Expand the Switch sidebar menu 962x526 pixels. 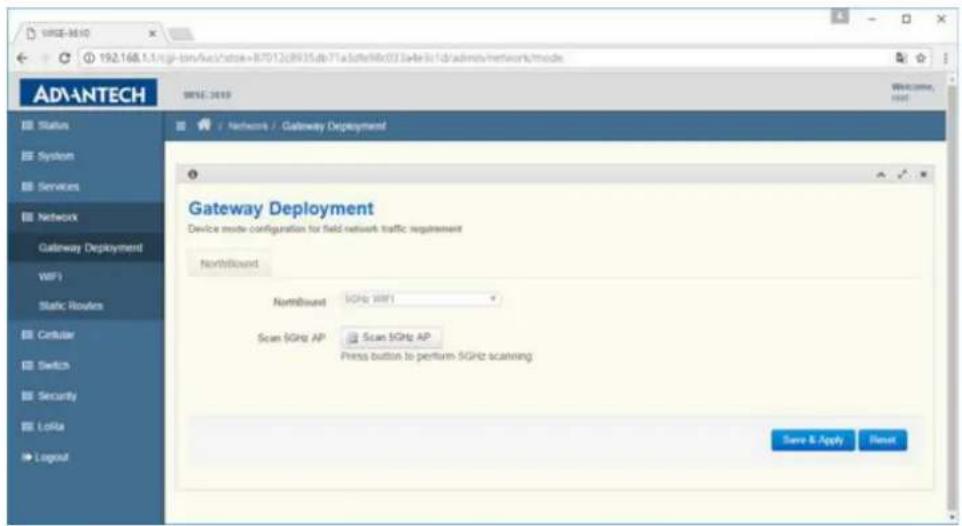tap(46, 366)
